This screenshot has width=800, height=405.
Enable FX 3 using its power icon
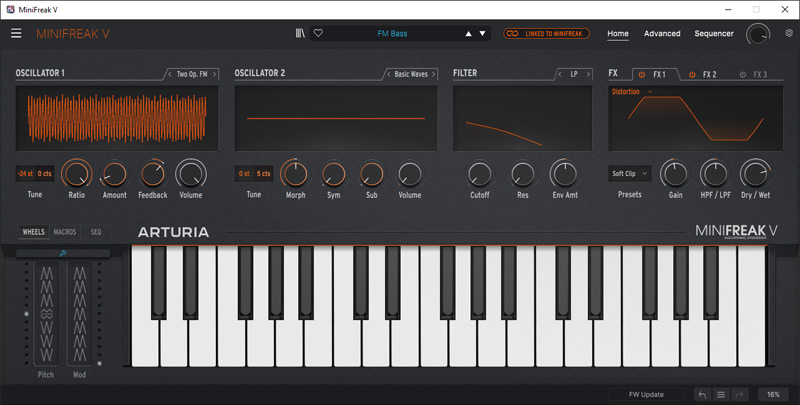(742, 74)
